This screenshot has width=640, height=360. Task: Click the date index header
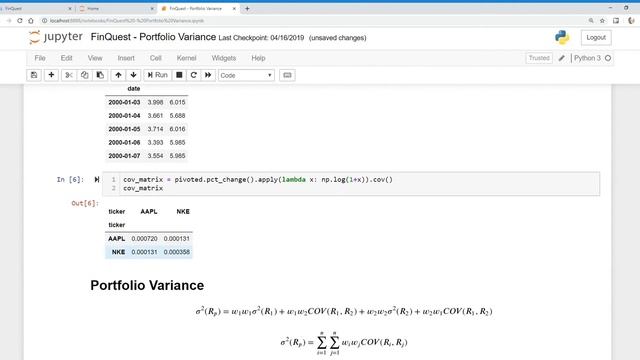tap(133, 89)
